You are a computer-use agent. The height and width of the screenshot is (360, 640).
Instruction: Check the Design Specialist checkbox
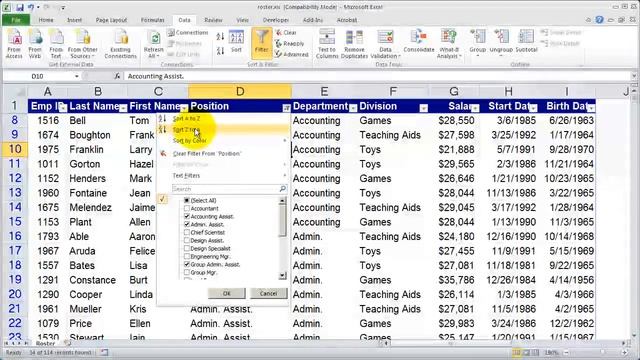click(x=187, y=248)
